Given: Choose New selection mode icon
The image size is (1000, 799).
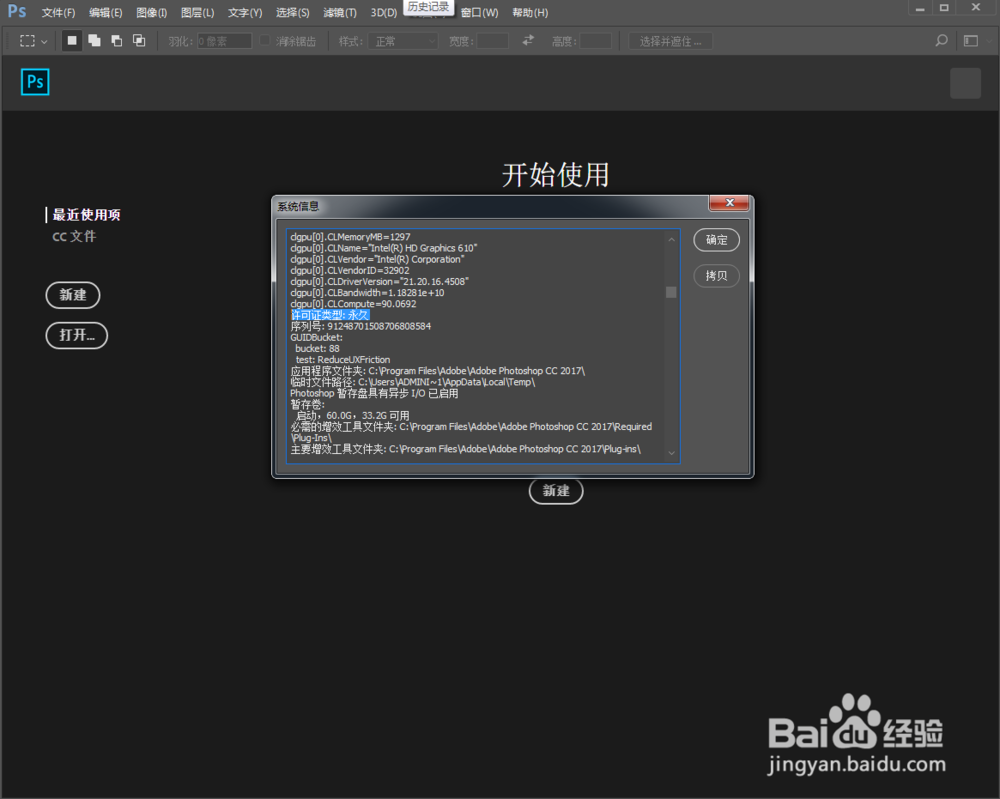Looking at the screenshot, I should pos(72,41).
